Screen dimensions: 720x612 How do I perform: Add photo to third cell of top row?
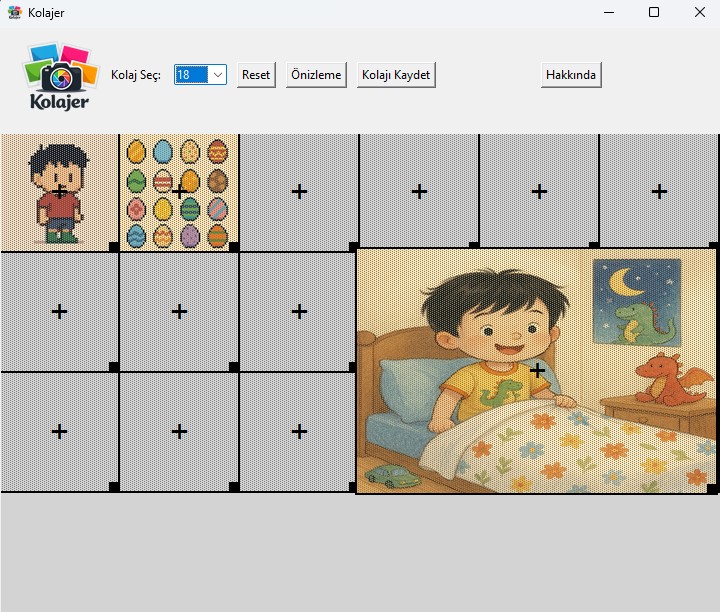pos(299,192)
